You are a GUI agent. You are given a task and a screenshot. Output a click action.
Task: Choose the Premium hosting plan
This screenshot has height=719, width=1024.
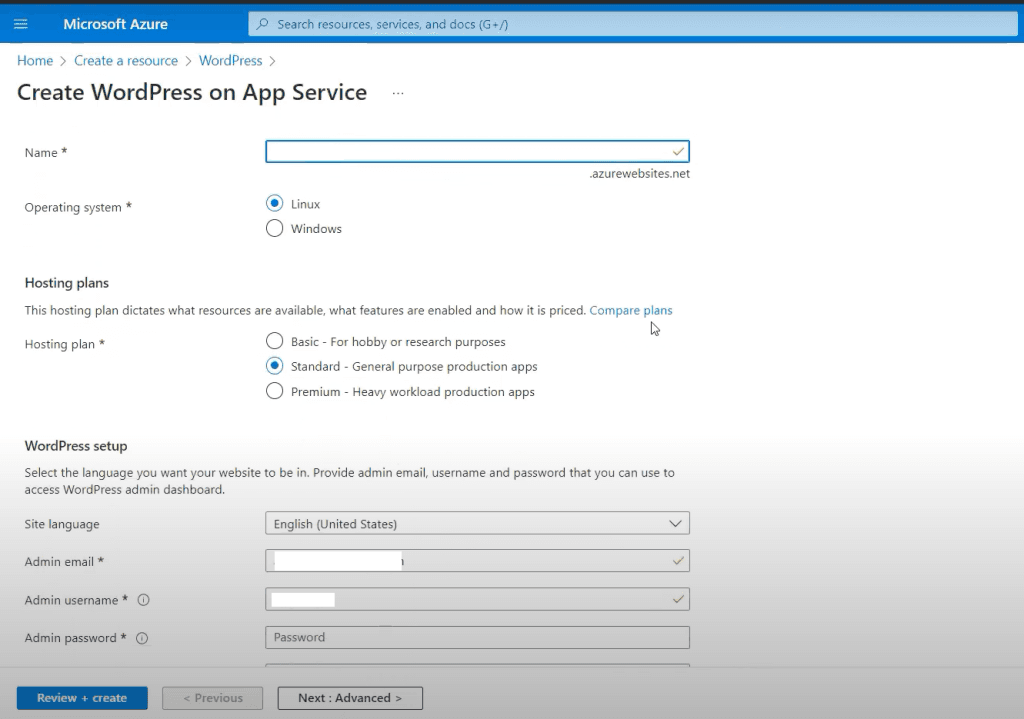click(x=274, y=391)
